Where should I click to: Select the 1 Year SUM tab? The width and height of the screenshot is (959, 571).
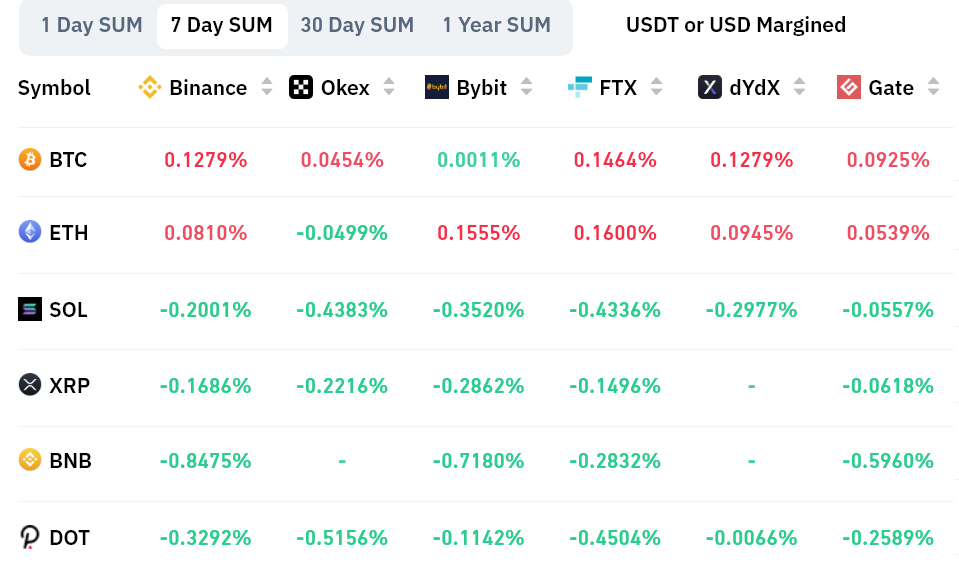pos(496,25)
